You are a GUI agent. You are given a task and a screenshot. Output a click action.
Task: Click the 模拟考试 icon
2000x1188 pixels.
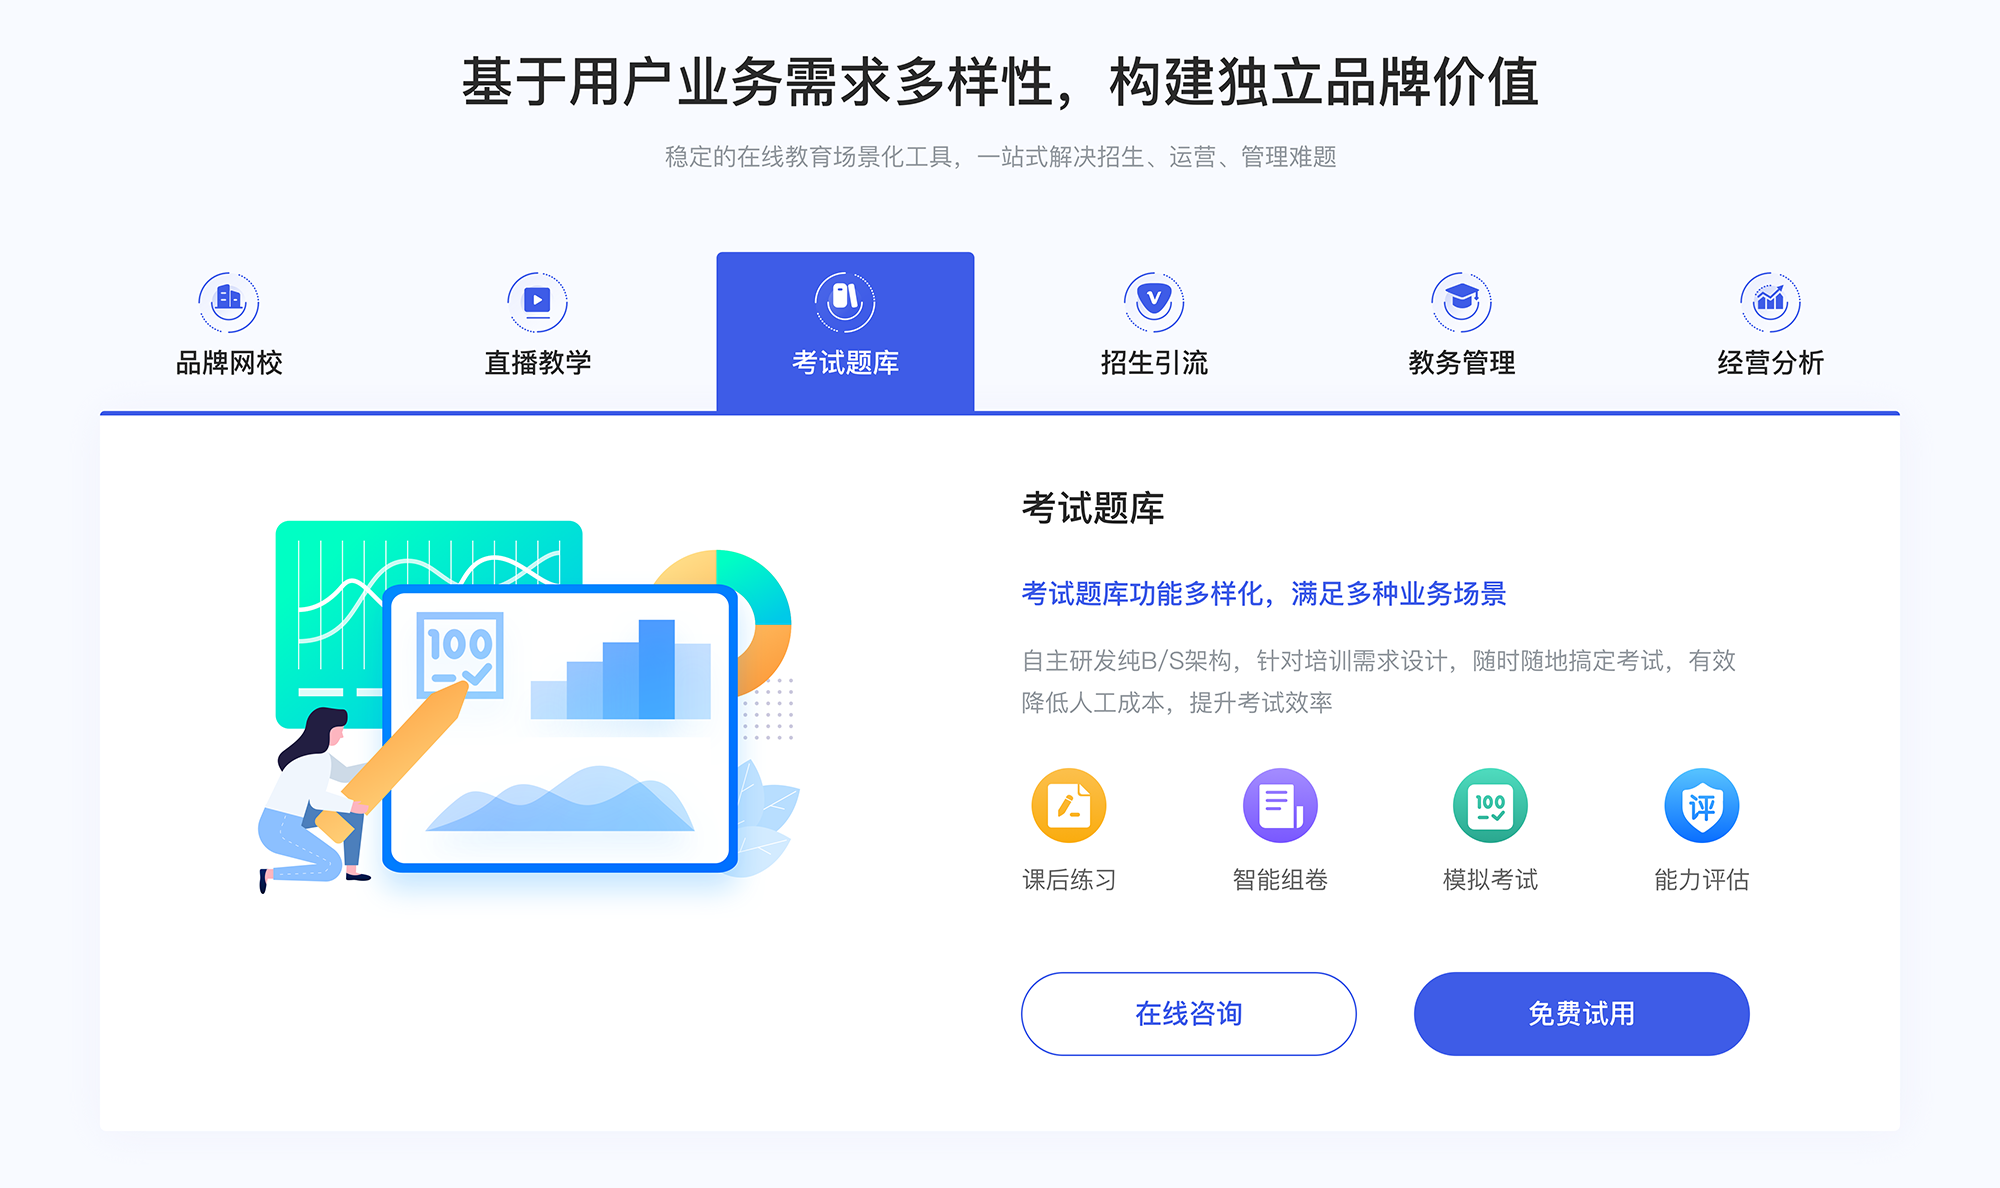(x=1488, y=813)
